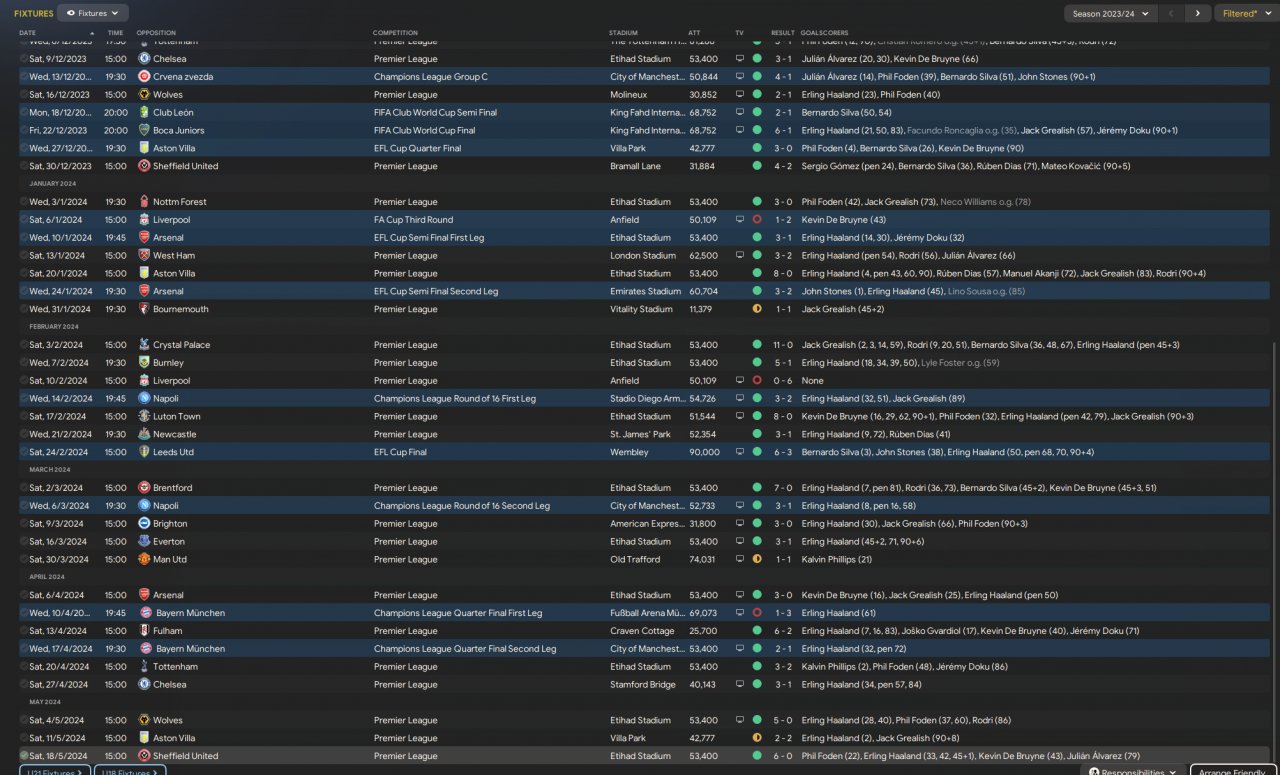
Task: Click the Nottm Forest club badge
Action: pyautogui.click(x=144, y=202)
